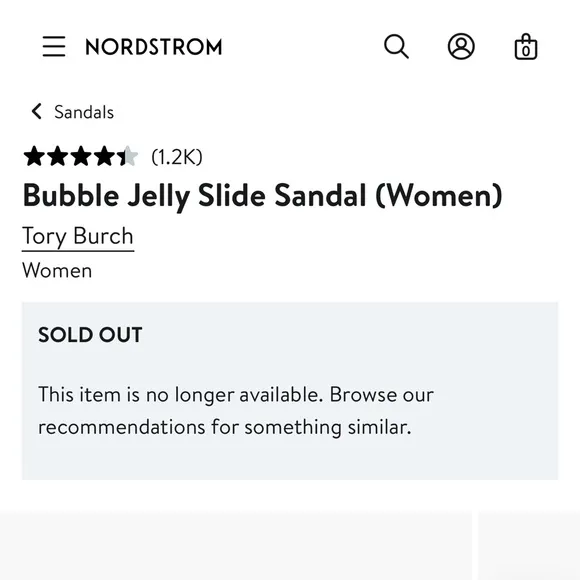Visit the Tory Burch brand link
Viewport: 580px width, 580px height.
pos(78,237)
